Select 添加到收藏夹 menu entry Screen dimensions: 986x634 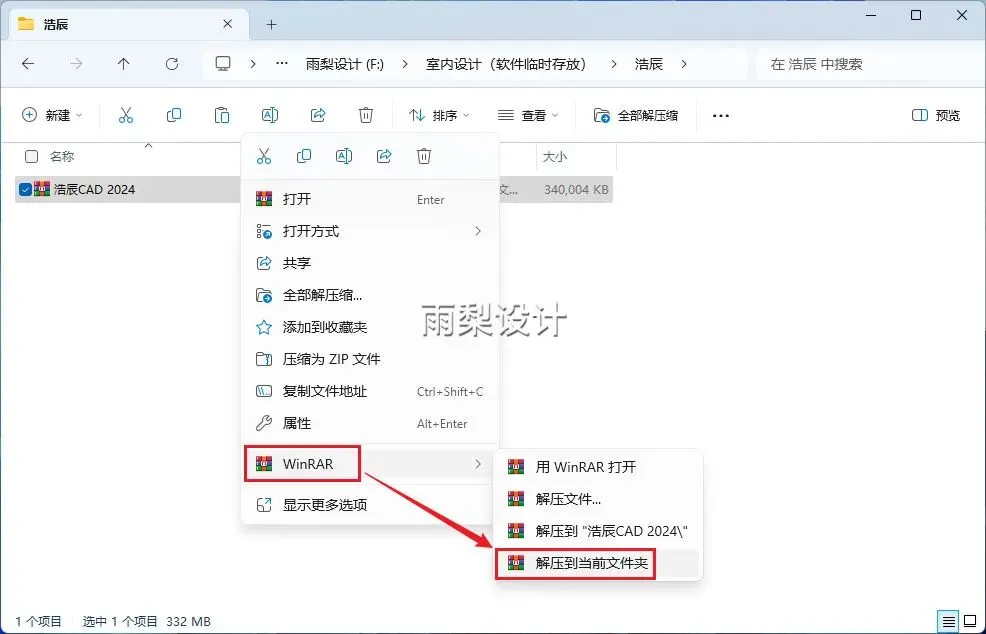click(x=370, y=327)
